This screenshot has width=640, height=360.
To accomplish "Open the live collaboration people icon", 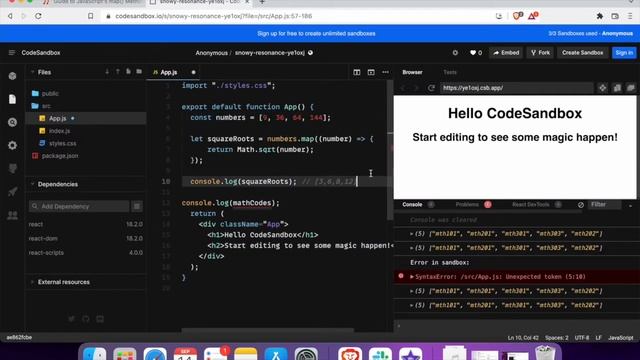I will pos(12,215).
